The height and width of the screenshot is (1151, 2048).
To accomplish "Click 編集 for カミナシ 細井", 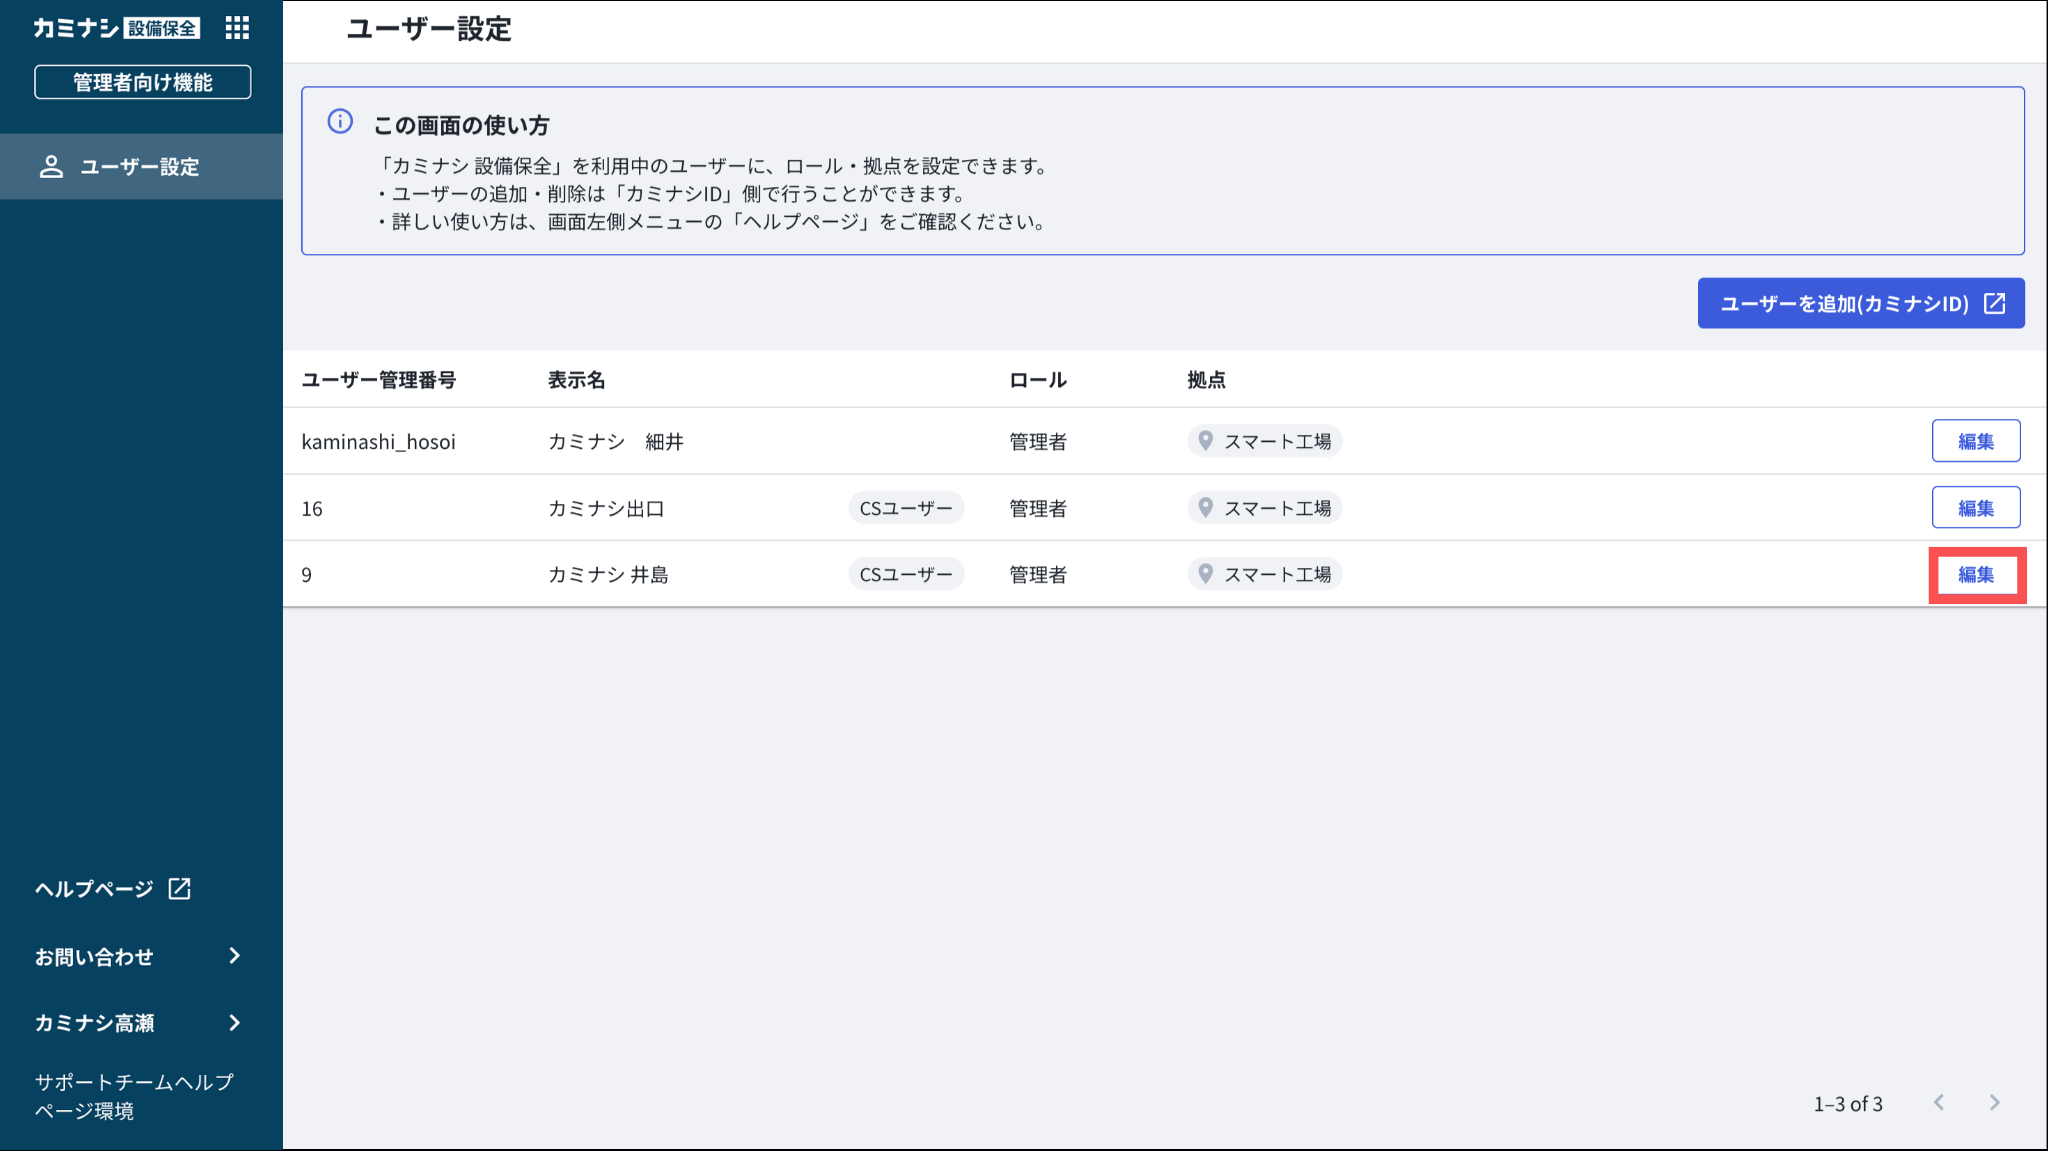I will pos(1975,441).
